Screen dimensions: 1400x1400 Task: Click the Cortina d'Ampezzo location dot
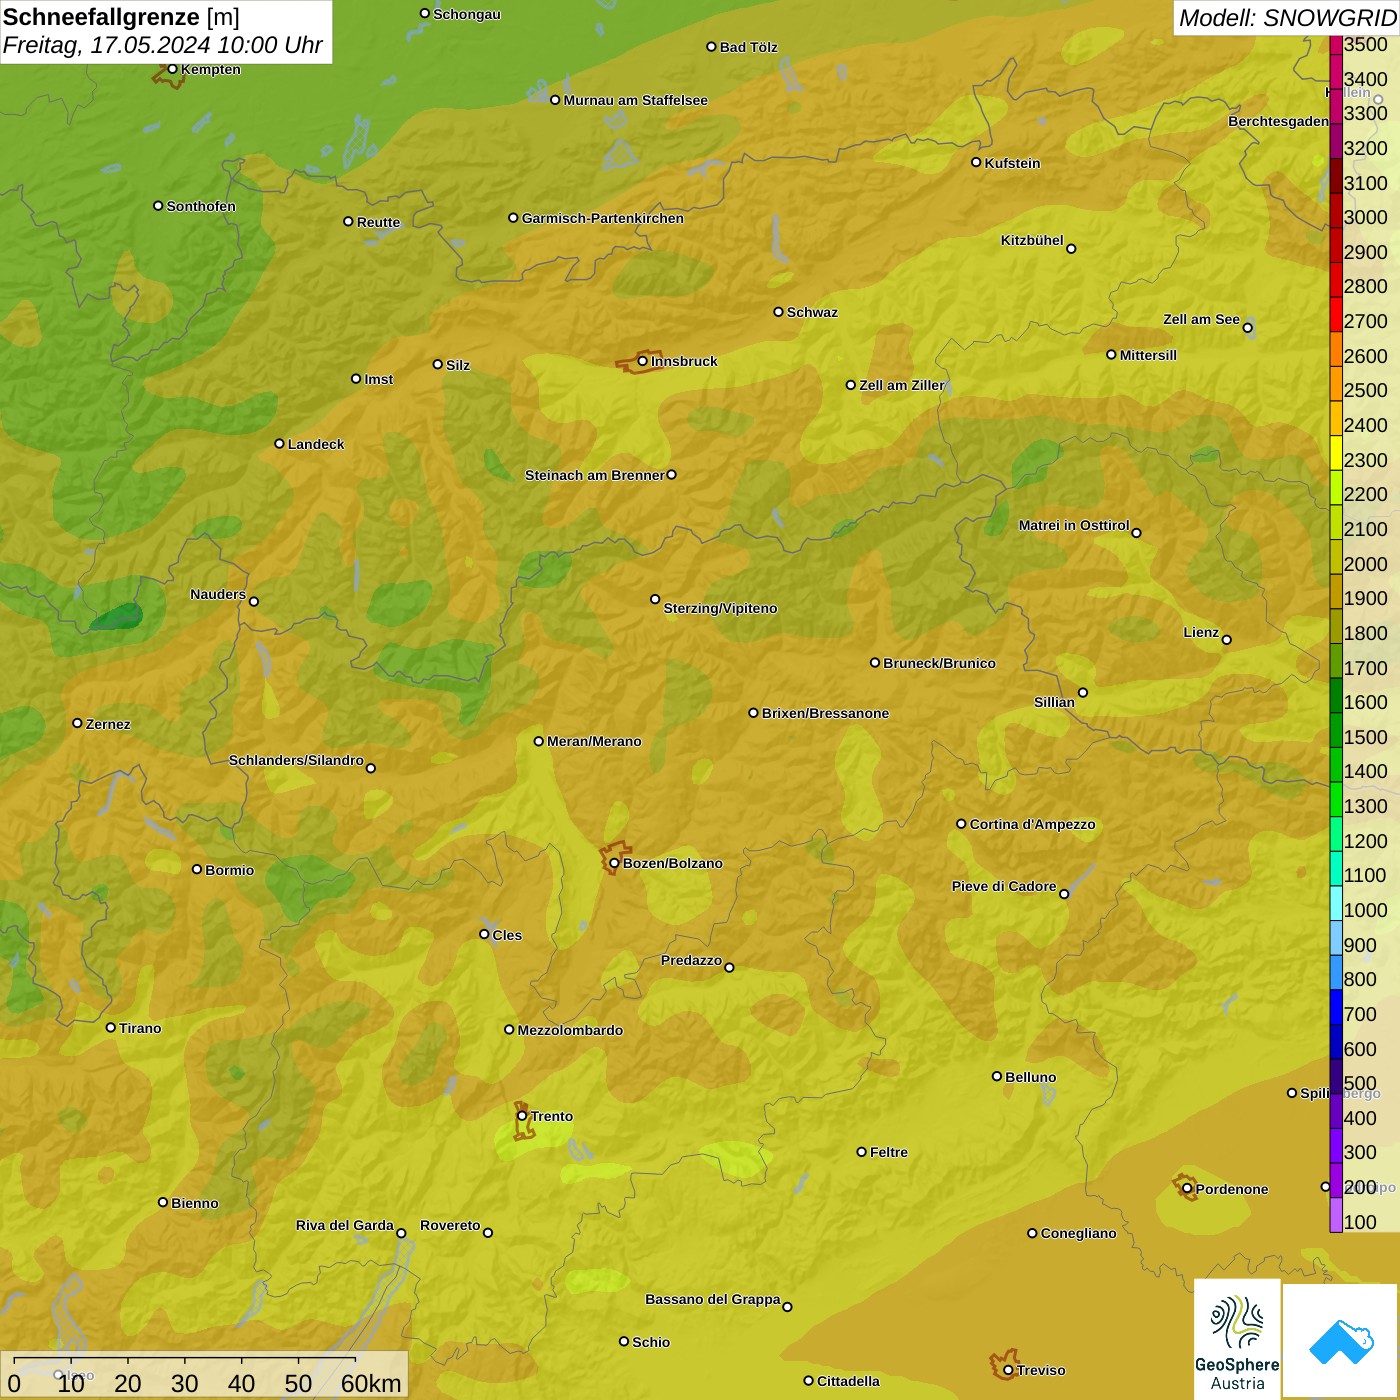(961, 824)
